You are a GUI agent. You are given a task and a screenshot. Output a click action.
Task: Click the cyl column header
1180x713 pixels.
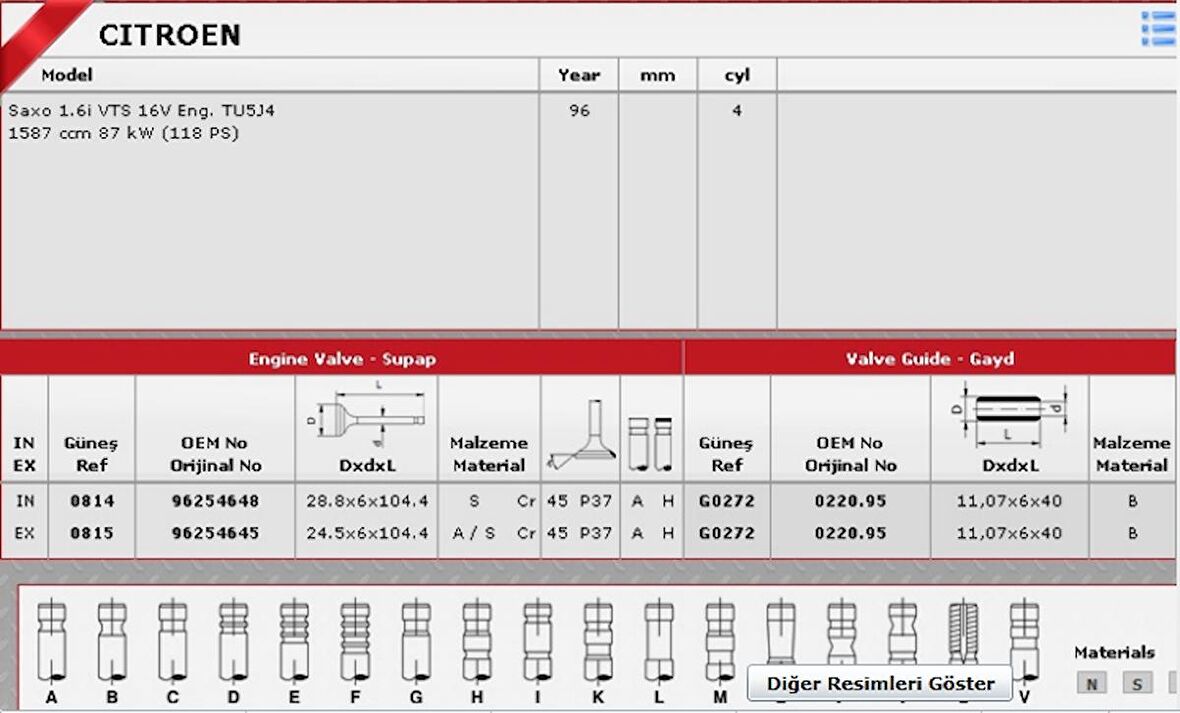point(737,75)
